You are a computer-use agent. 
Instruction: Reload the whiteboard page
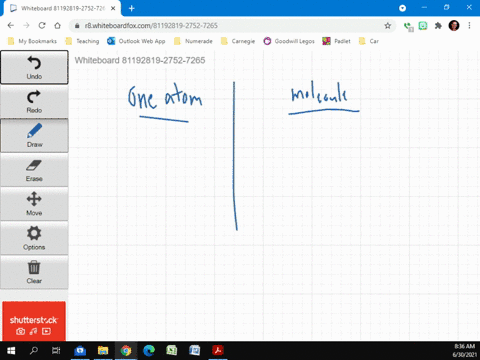42,26
